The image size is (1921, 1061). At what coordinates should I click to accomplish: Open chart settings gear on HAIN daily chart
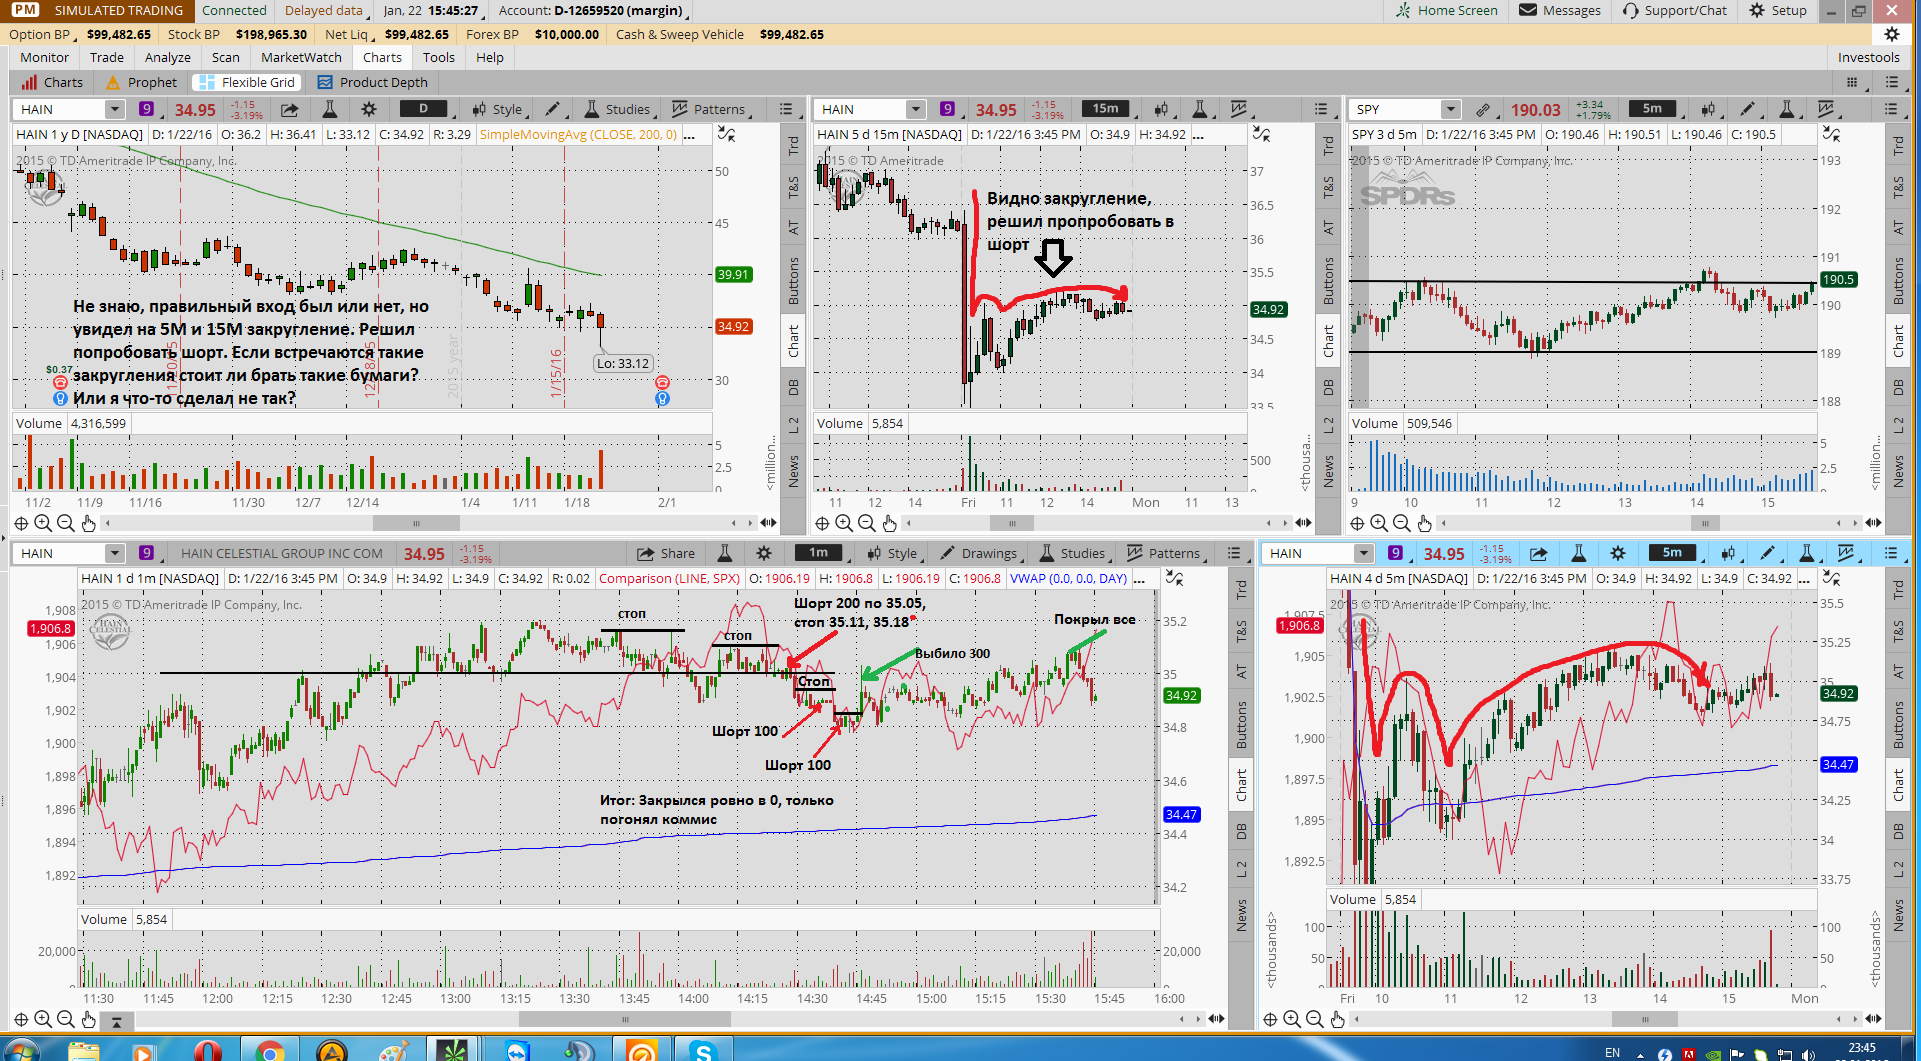click(x=369, y=109)
